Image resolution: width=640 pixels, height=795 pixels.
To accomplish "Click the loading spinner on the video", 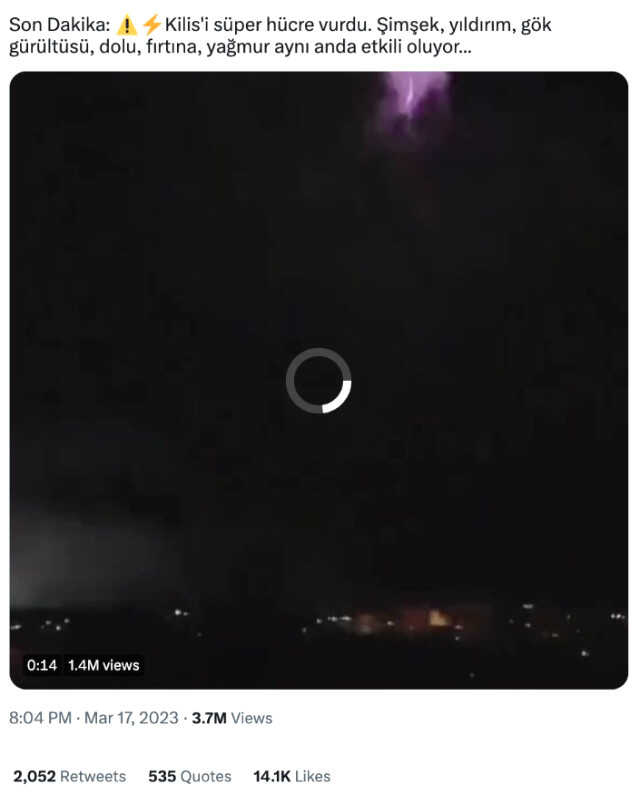I will pyautogui.click(x=318, y=380).
